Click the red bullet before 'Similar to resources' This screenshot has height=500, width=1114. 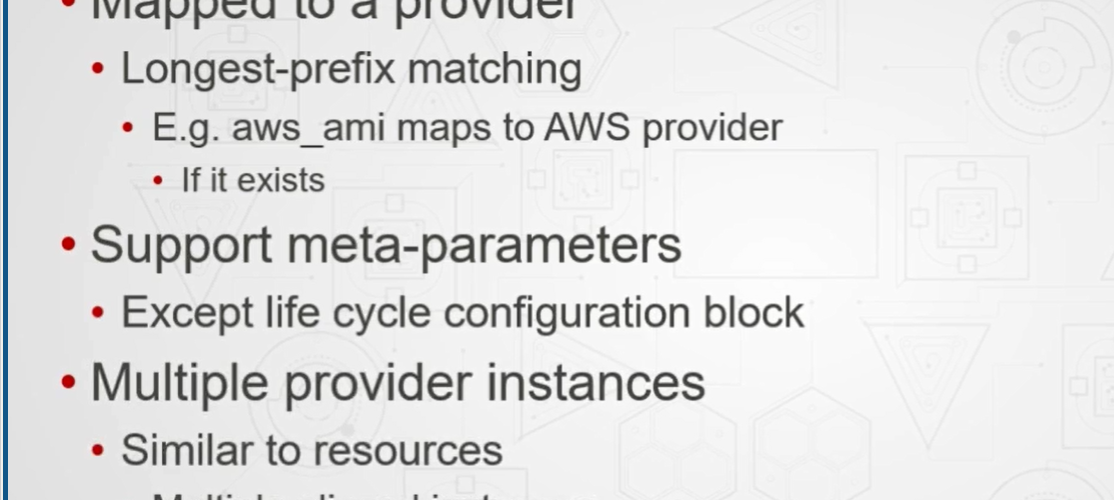[x=98, y=450]
